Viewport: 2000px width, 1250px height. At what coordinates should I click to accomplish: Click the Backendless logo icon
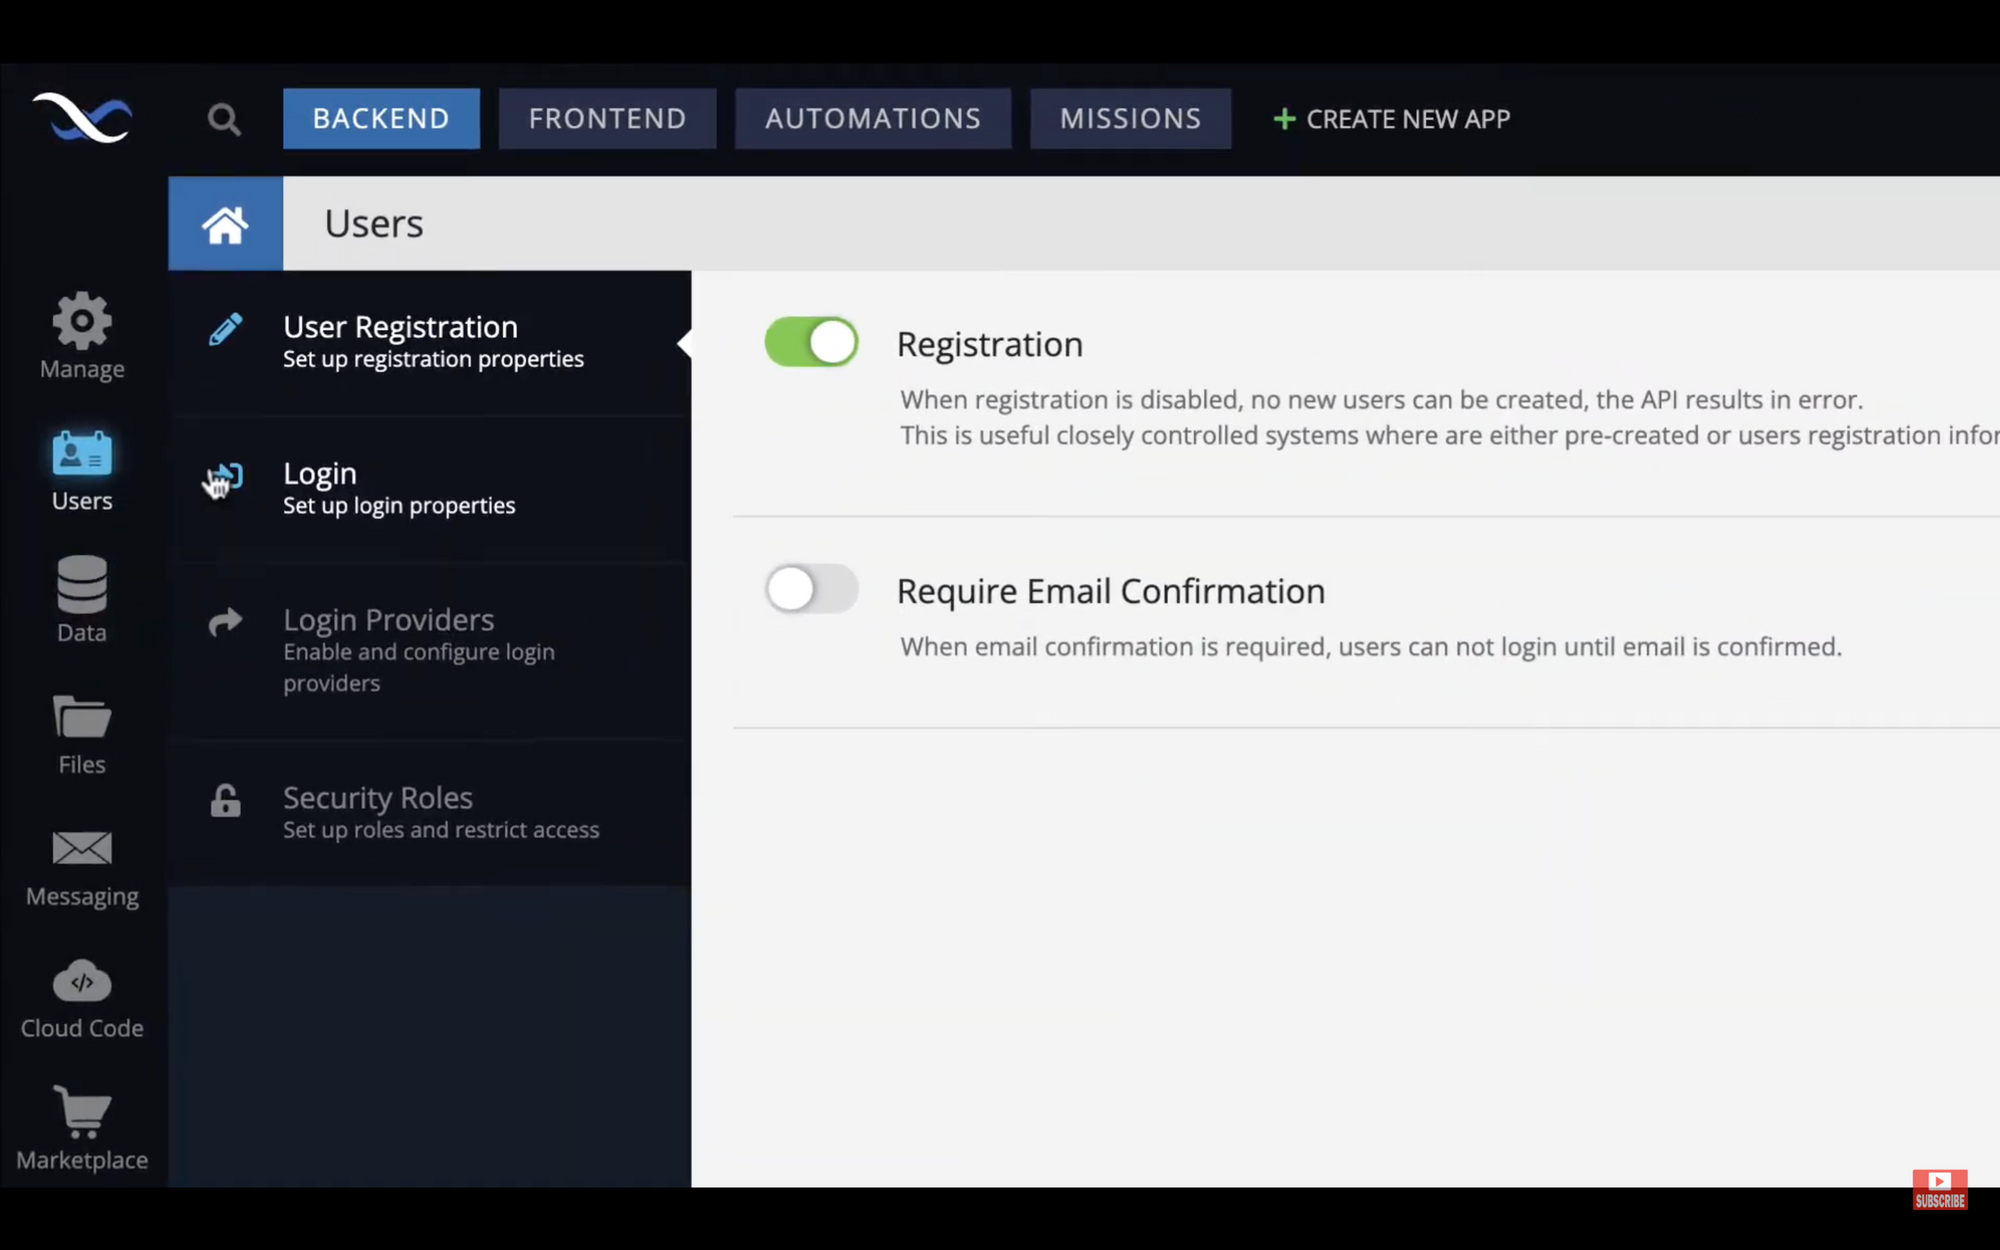(82, 118)
